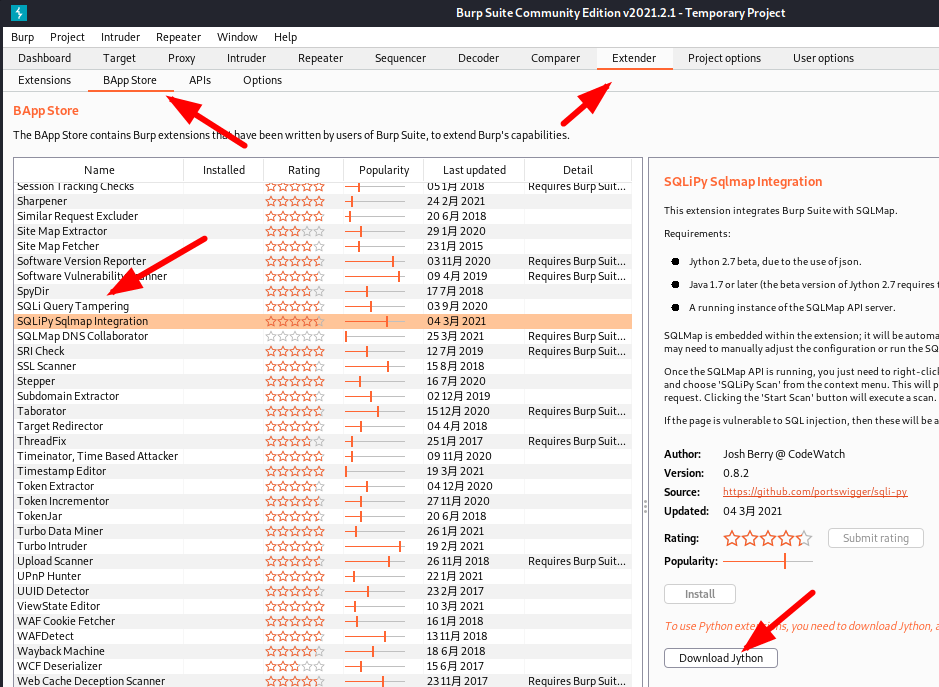Click the Burp Suite lightning logo icon

[x=19, y=12]
